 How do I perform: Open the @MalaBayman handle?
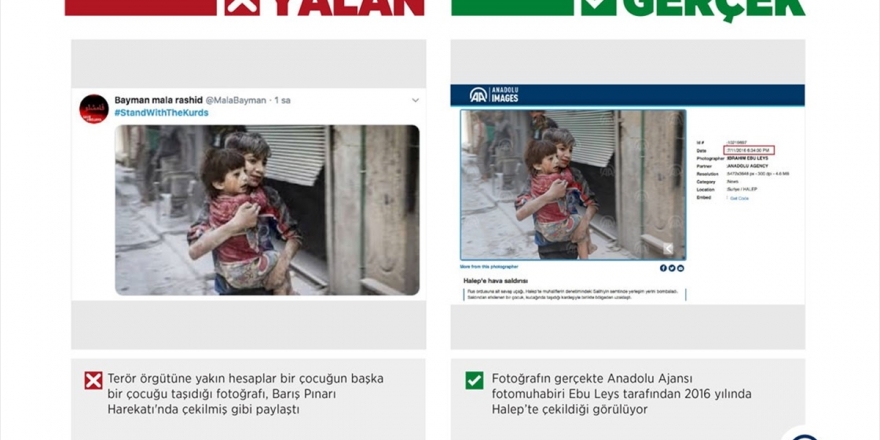[x=236, y=100]
